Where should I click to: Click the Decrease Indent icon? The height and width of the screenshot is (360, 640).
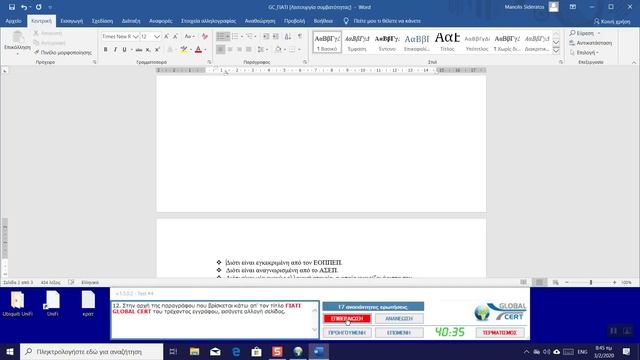pos(266,37)
